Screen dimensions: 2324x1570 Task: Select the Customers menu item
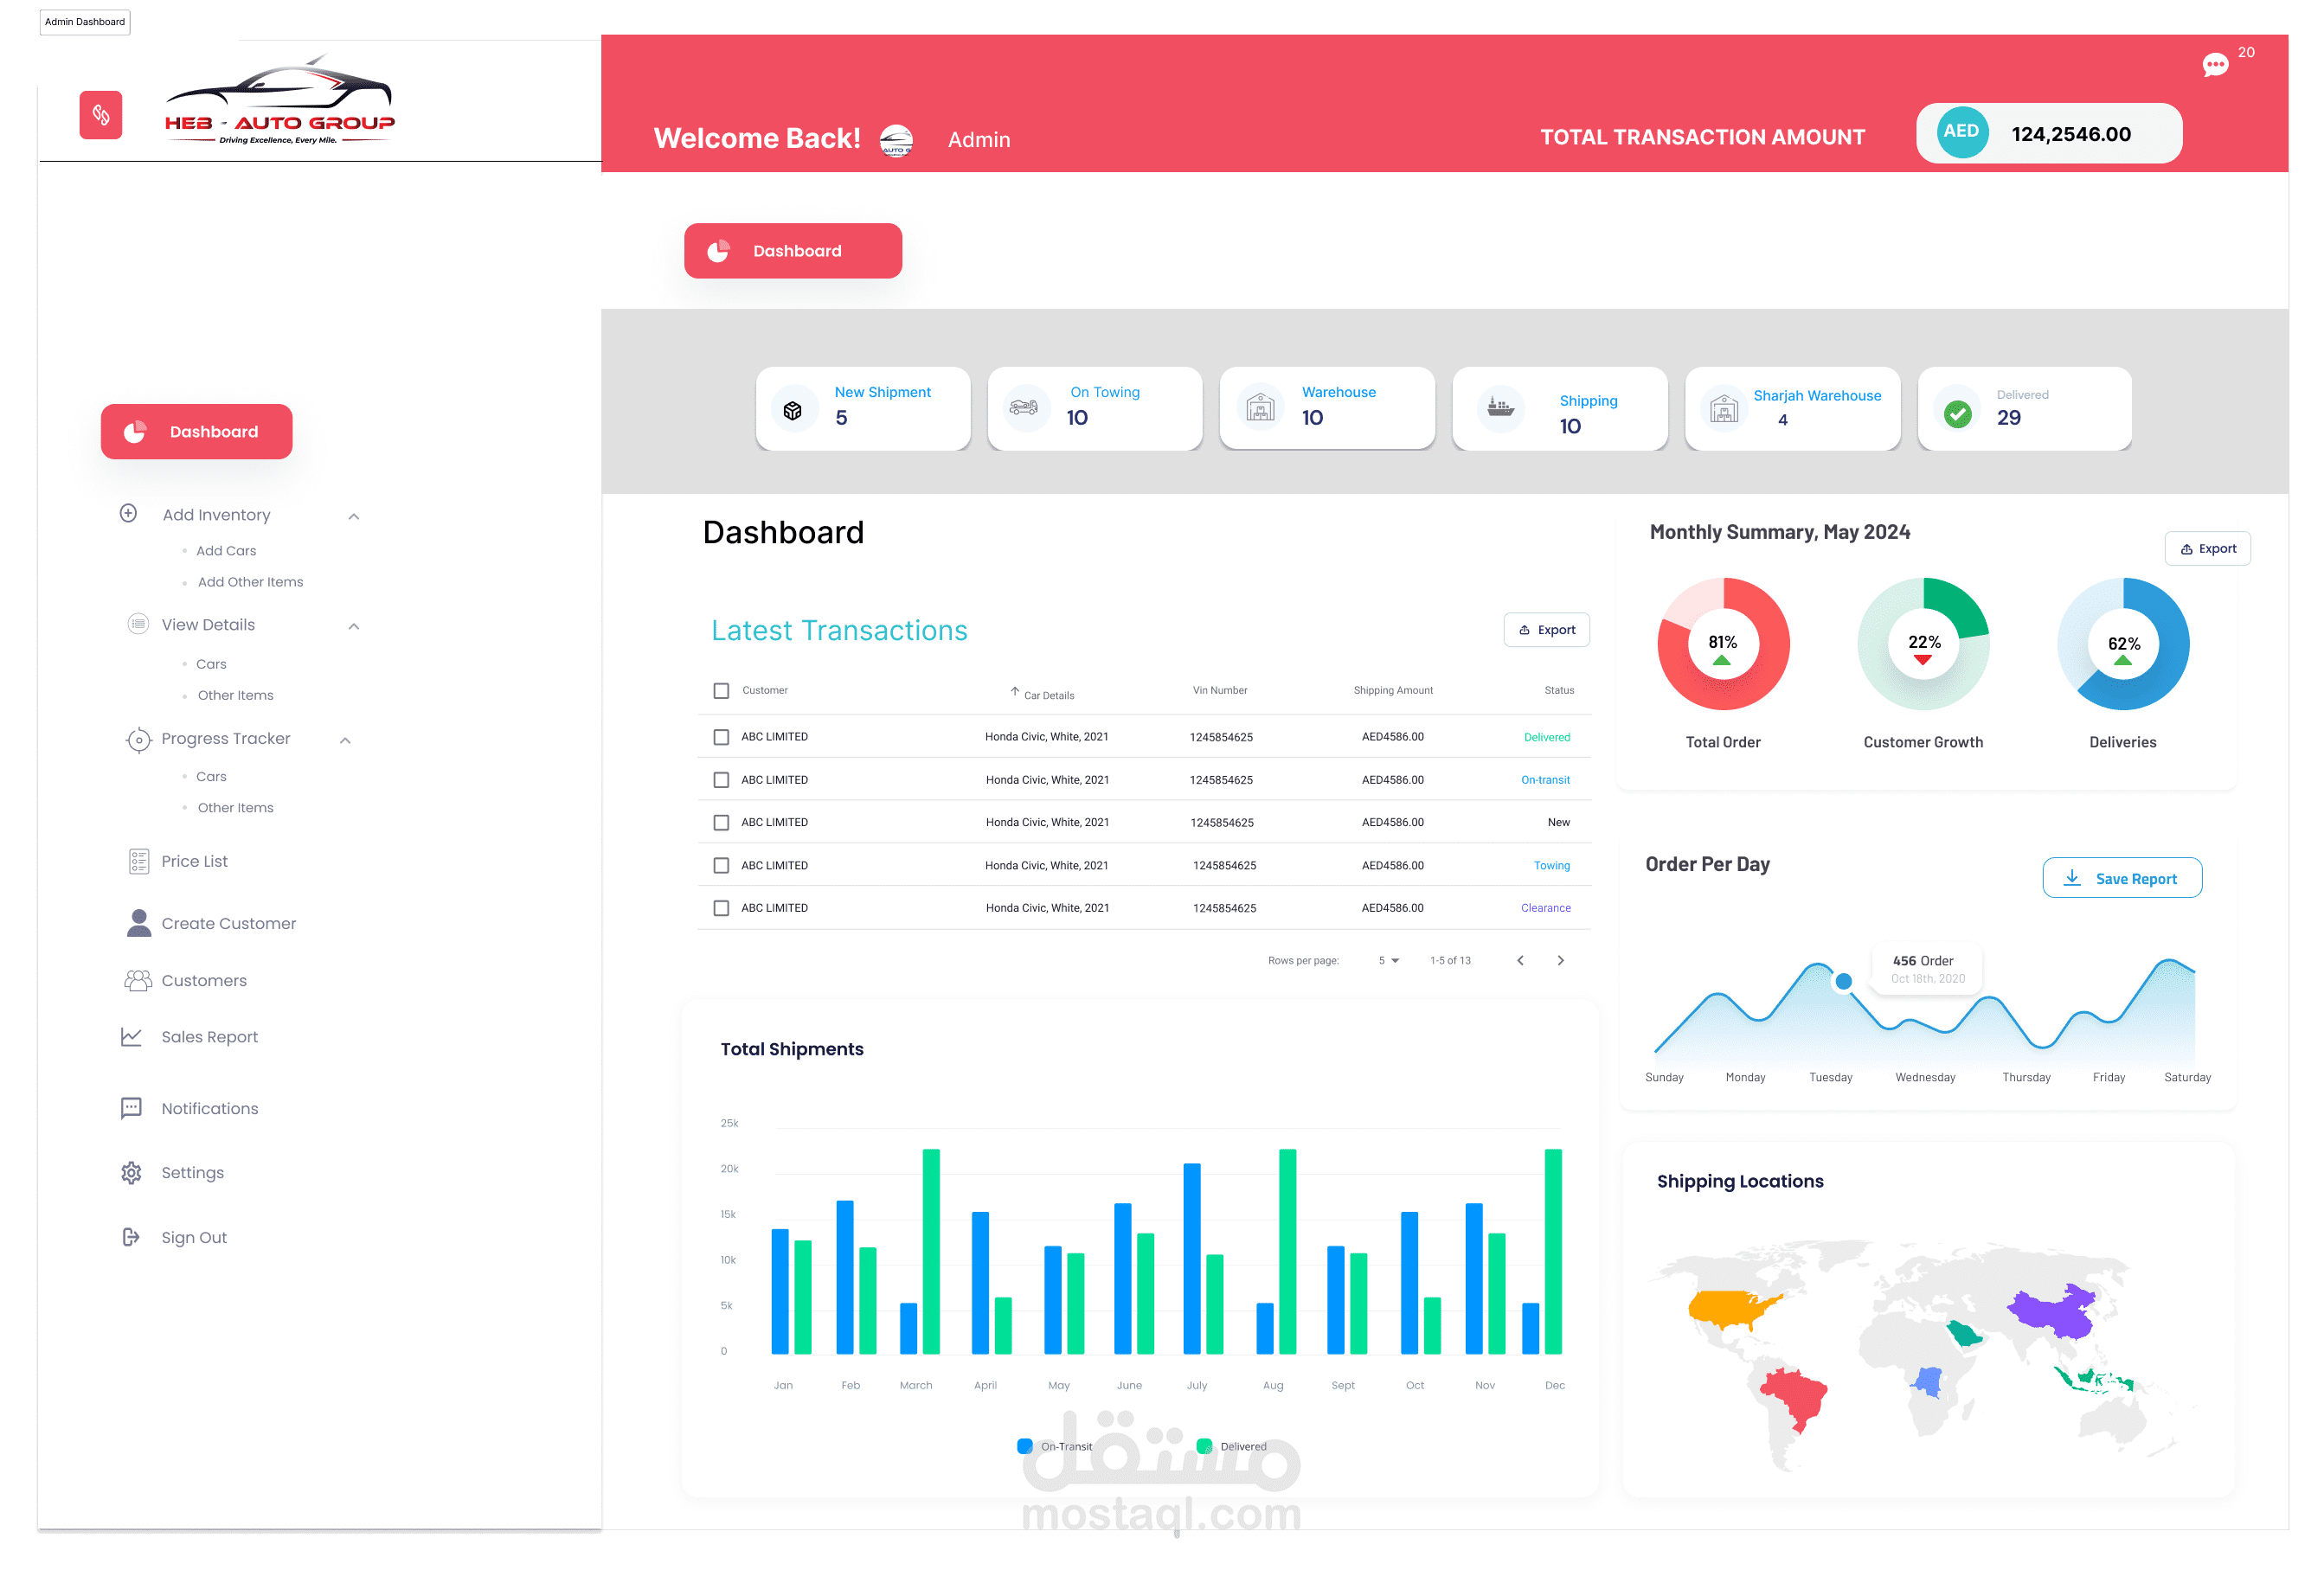point(205,979)
